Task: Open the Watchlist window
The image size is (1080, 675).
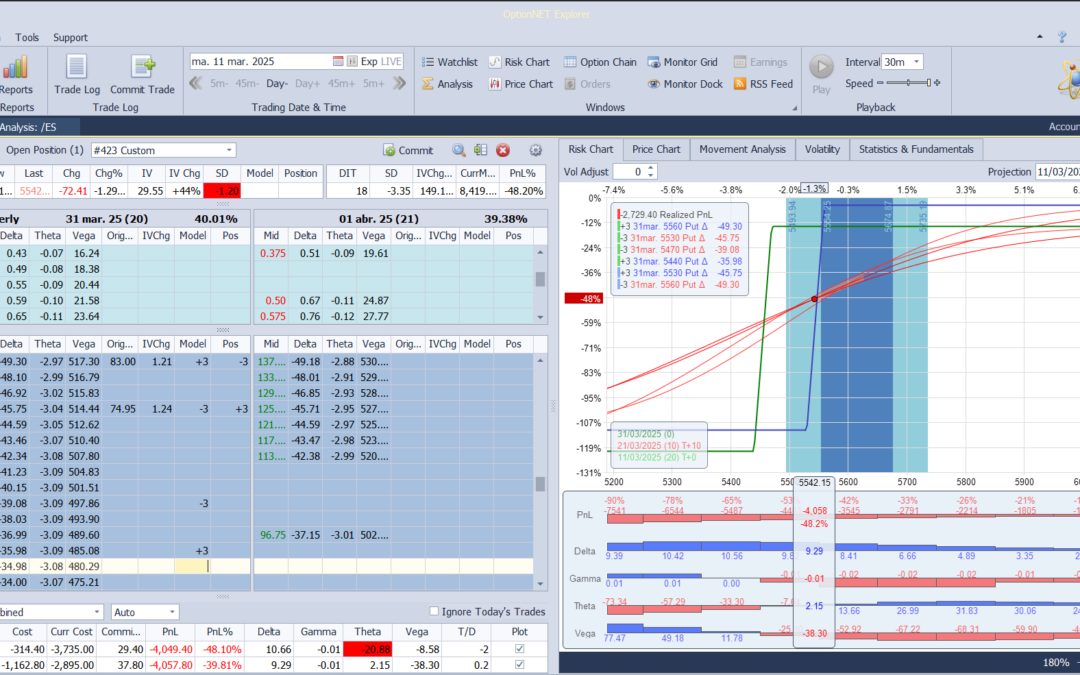Action: click(x=450, y=62)
